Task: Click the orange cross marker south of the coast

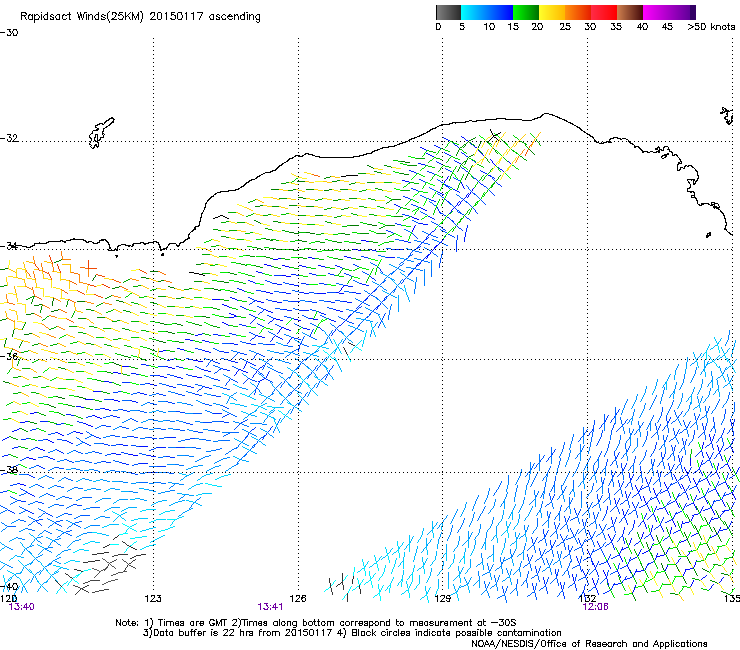Action: tap(88, 269)
